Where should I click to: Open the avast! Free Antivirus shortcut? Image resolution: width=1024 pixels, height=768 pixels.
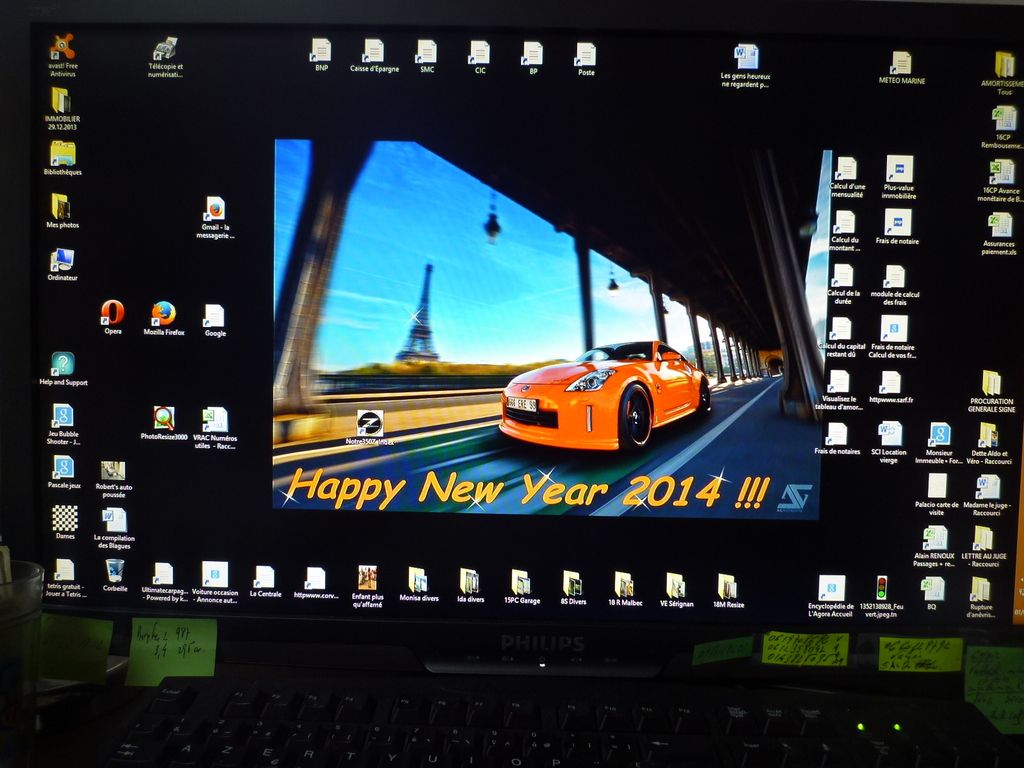click(x=62, y=48)
